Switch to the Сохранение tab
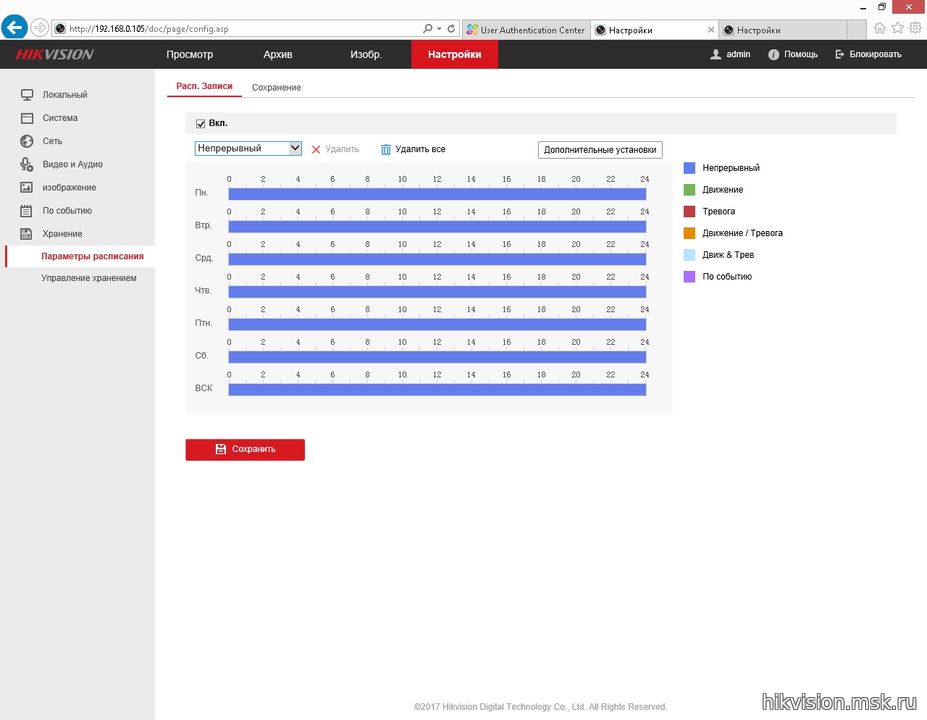This screenshot has width=927, height=720. 277,87
